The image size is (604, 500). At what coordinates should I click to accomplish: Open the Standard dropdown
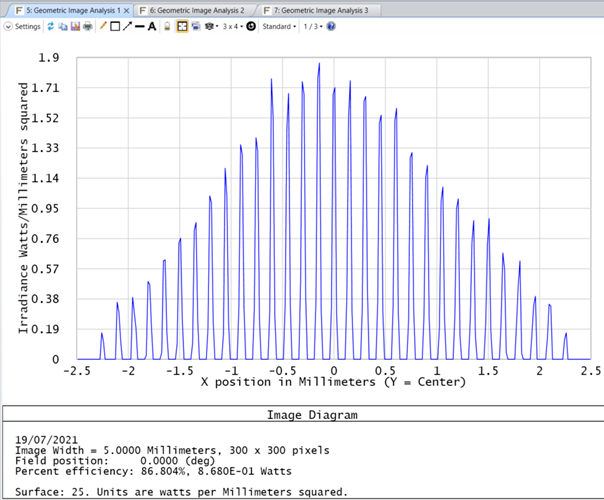(279, 27)
